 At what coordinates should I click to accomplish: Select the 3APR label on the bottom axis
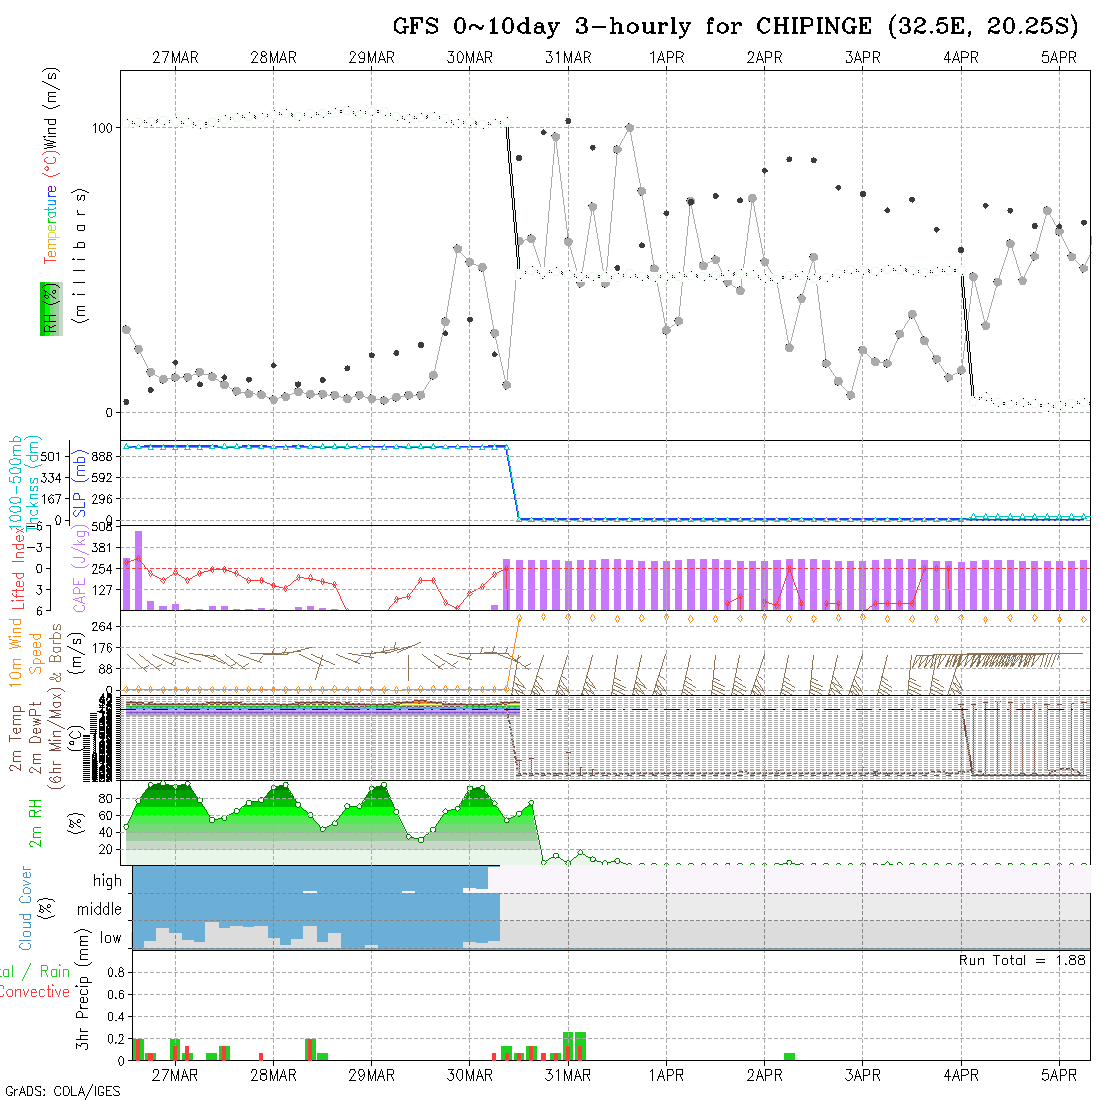(862, 1075)
